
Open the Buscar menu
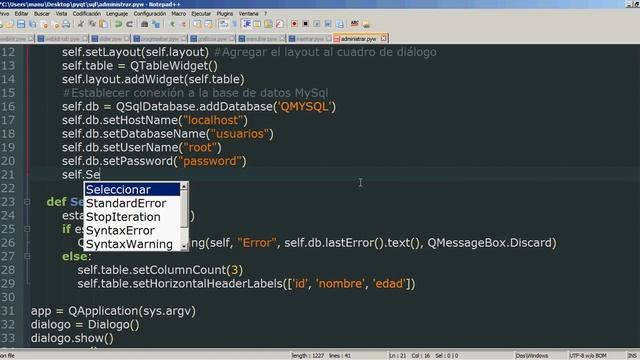(x=42, y=13)
